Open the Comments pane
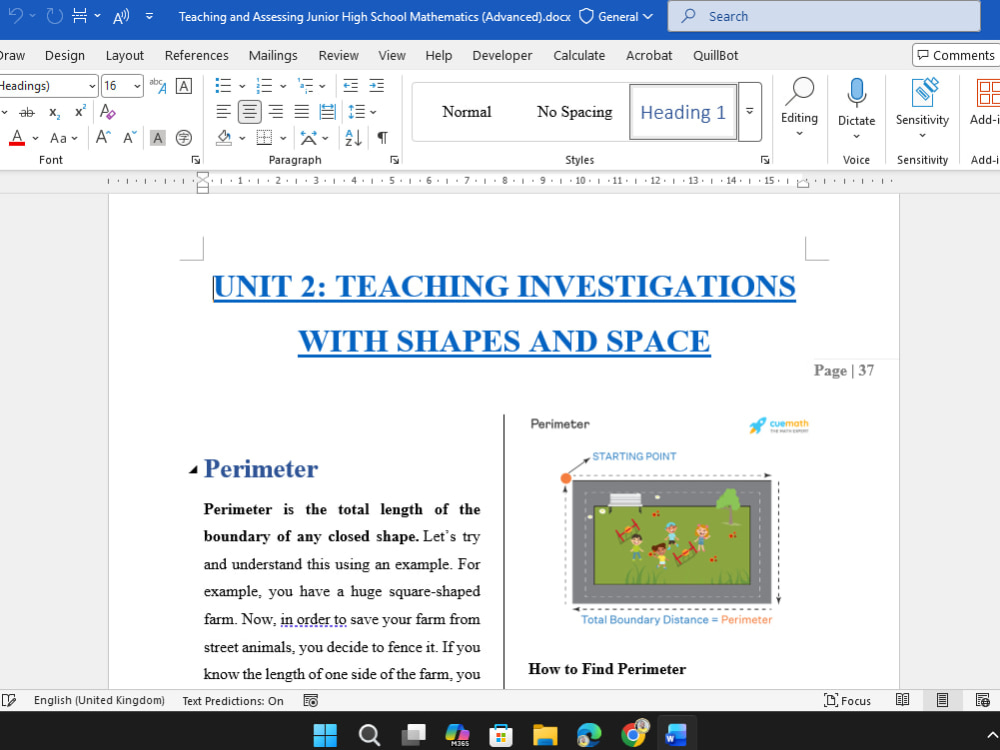The height and width of the screenshot is (750, 1000). (x=955, y=55)
